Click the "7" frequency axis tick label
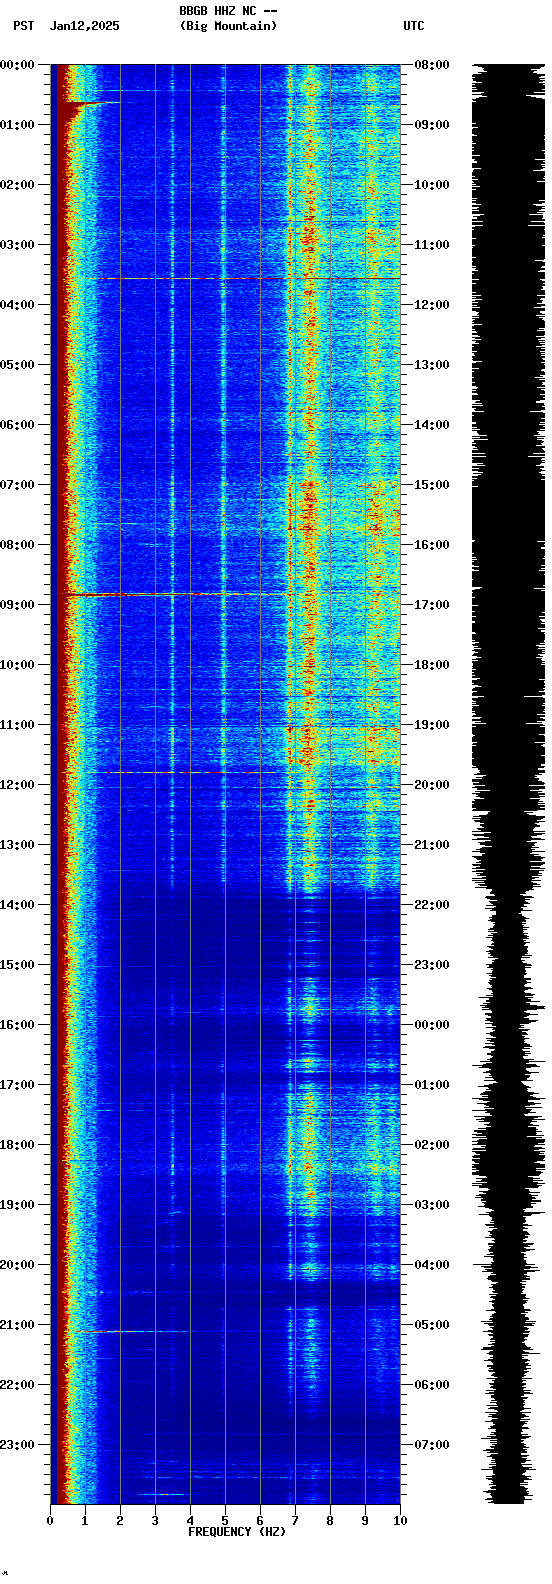 295,1521
